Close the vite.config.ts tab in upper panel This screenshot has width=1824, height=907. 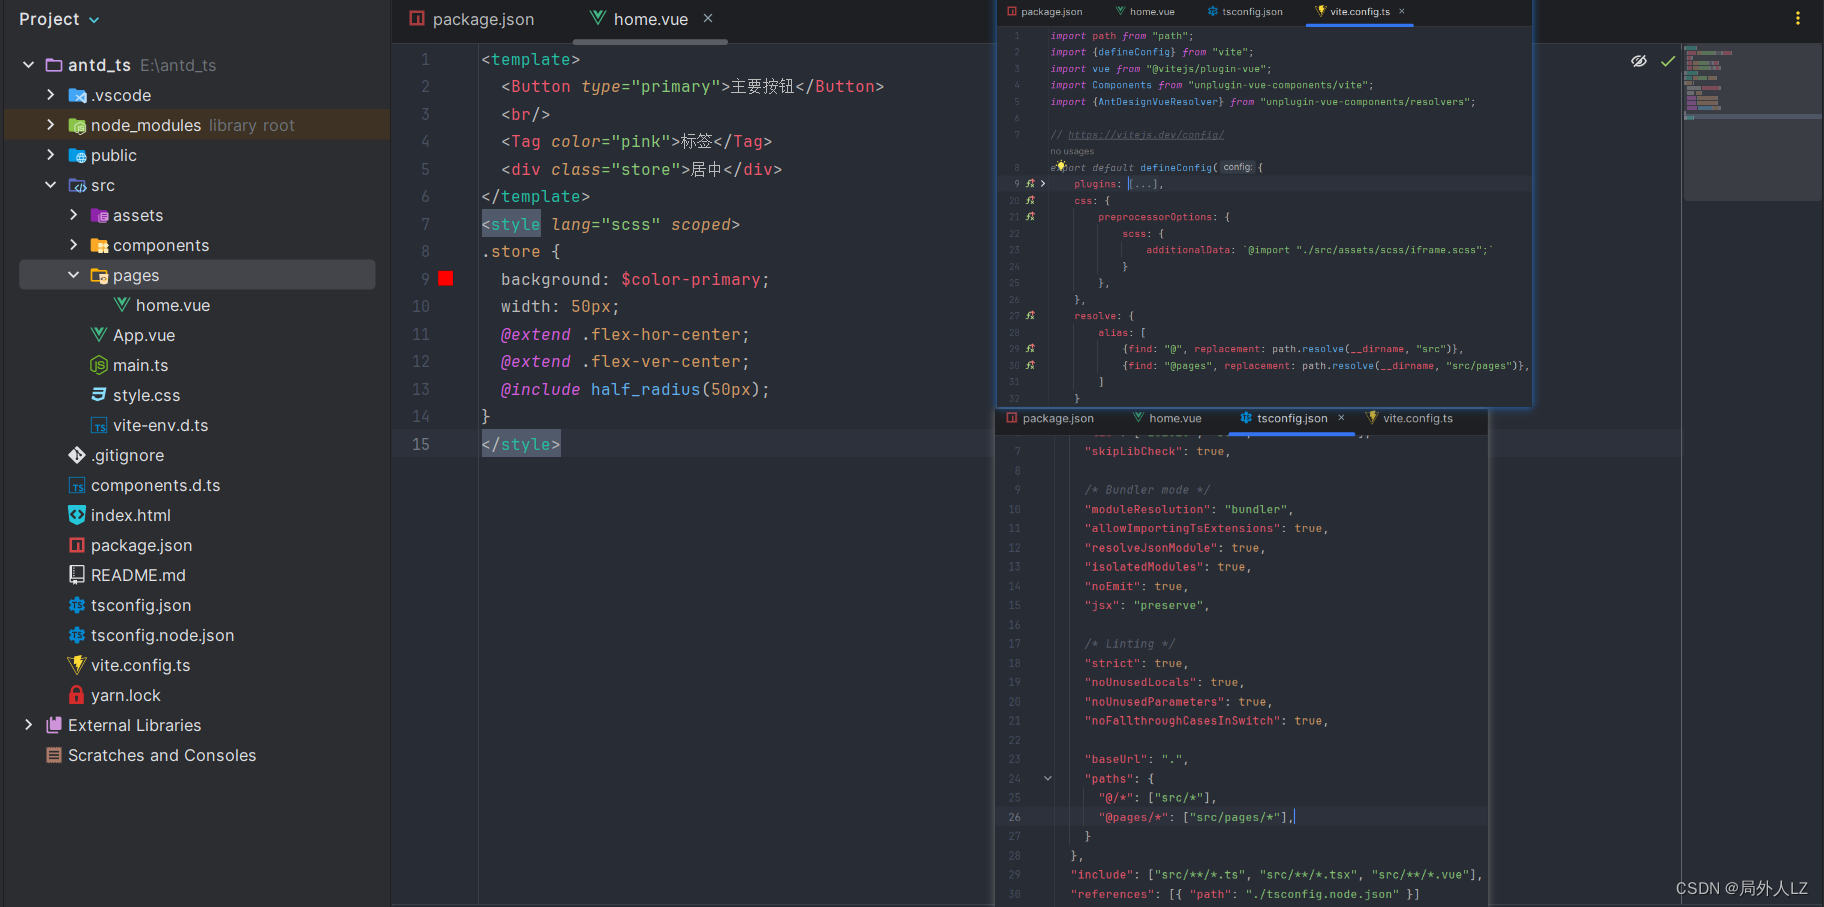[1402, 12]
